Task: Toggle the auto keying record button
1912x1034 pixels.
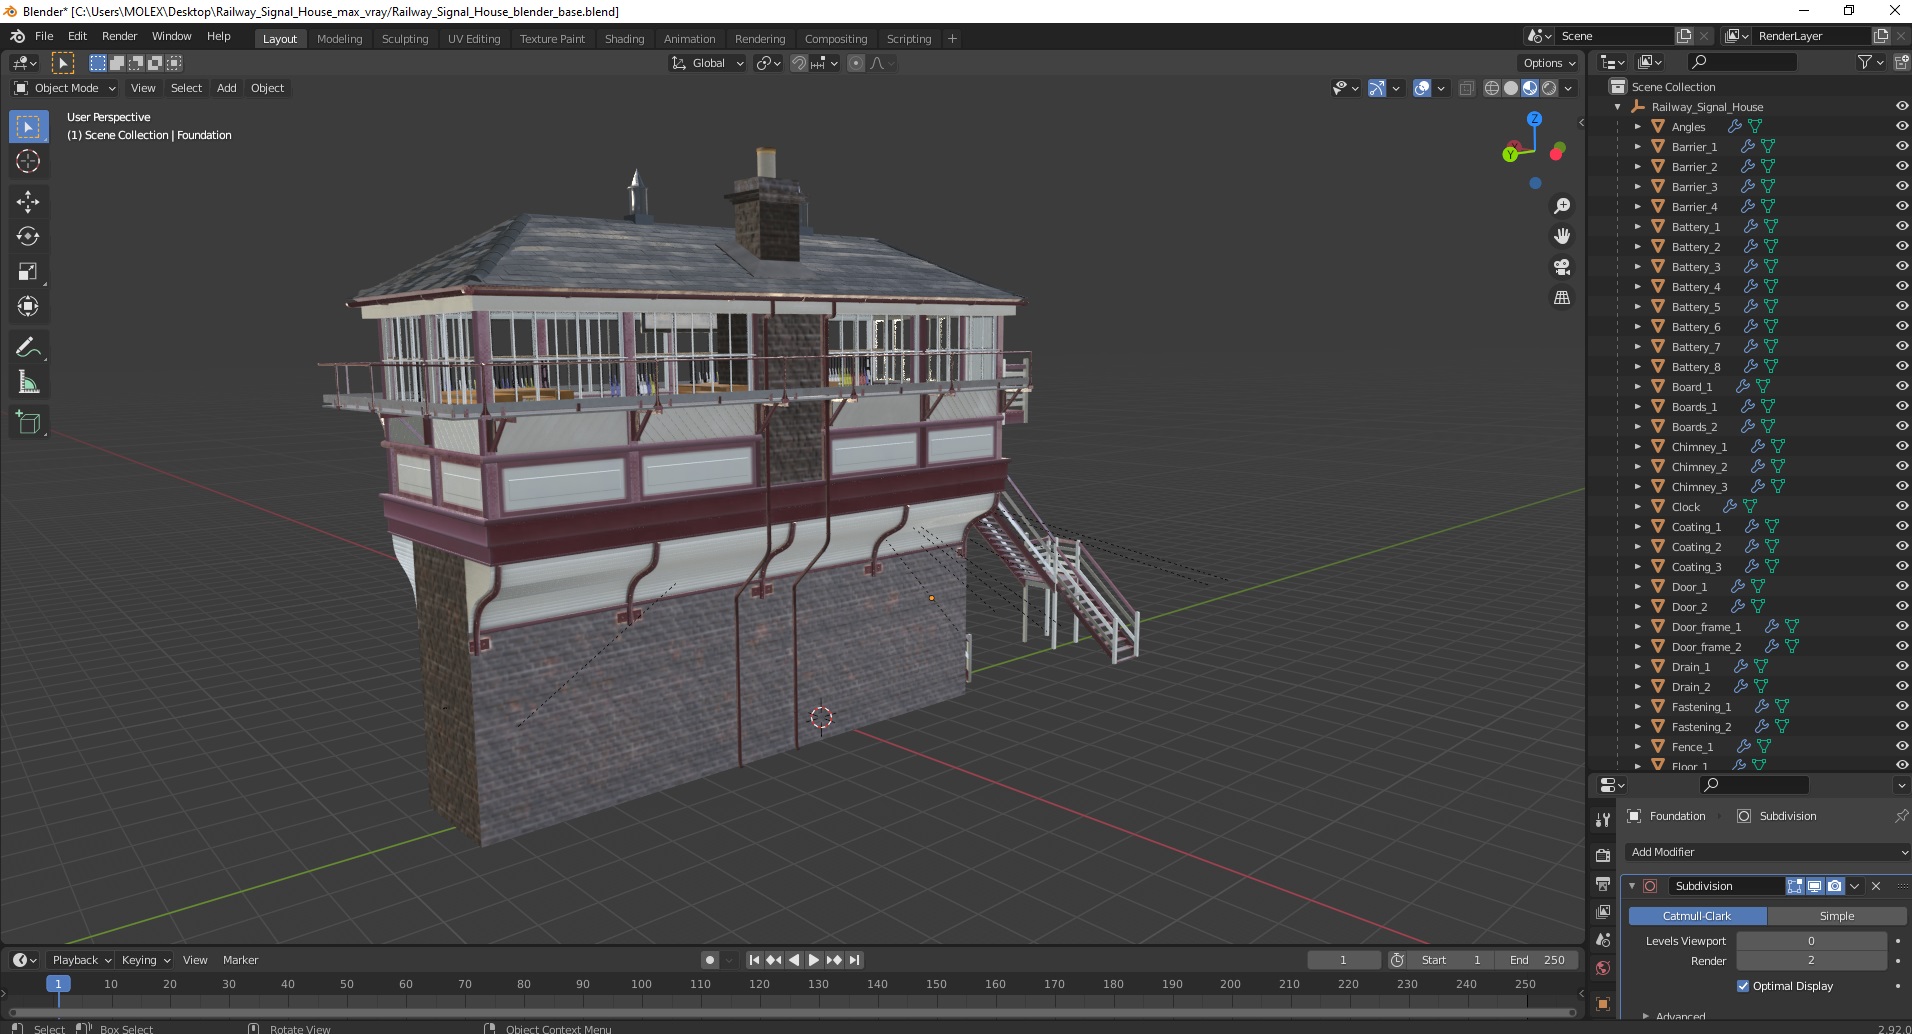Action: click(x=710, y=960)
